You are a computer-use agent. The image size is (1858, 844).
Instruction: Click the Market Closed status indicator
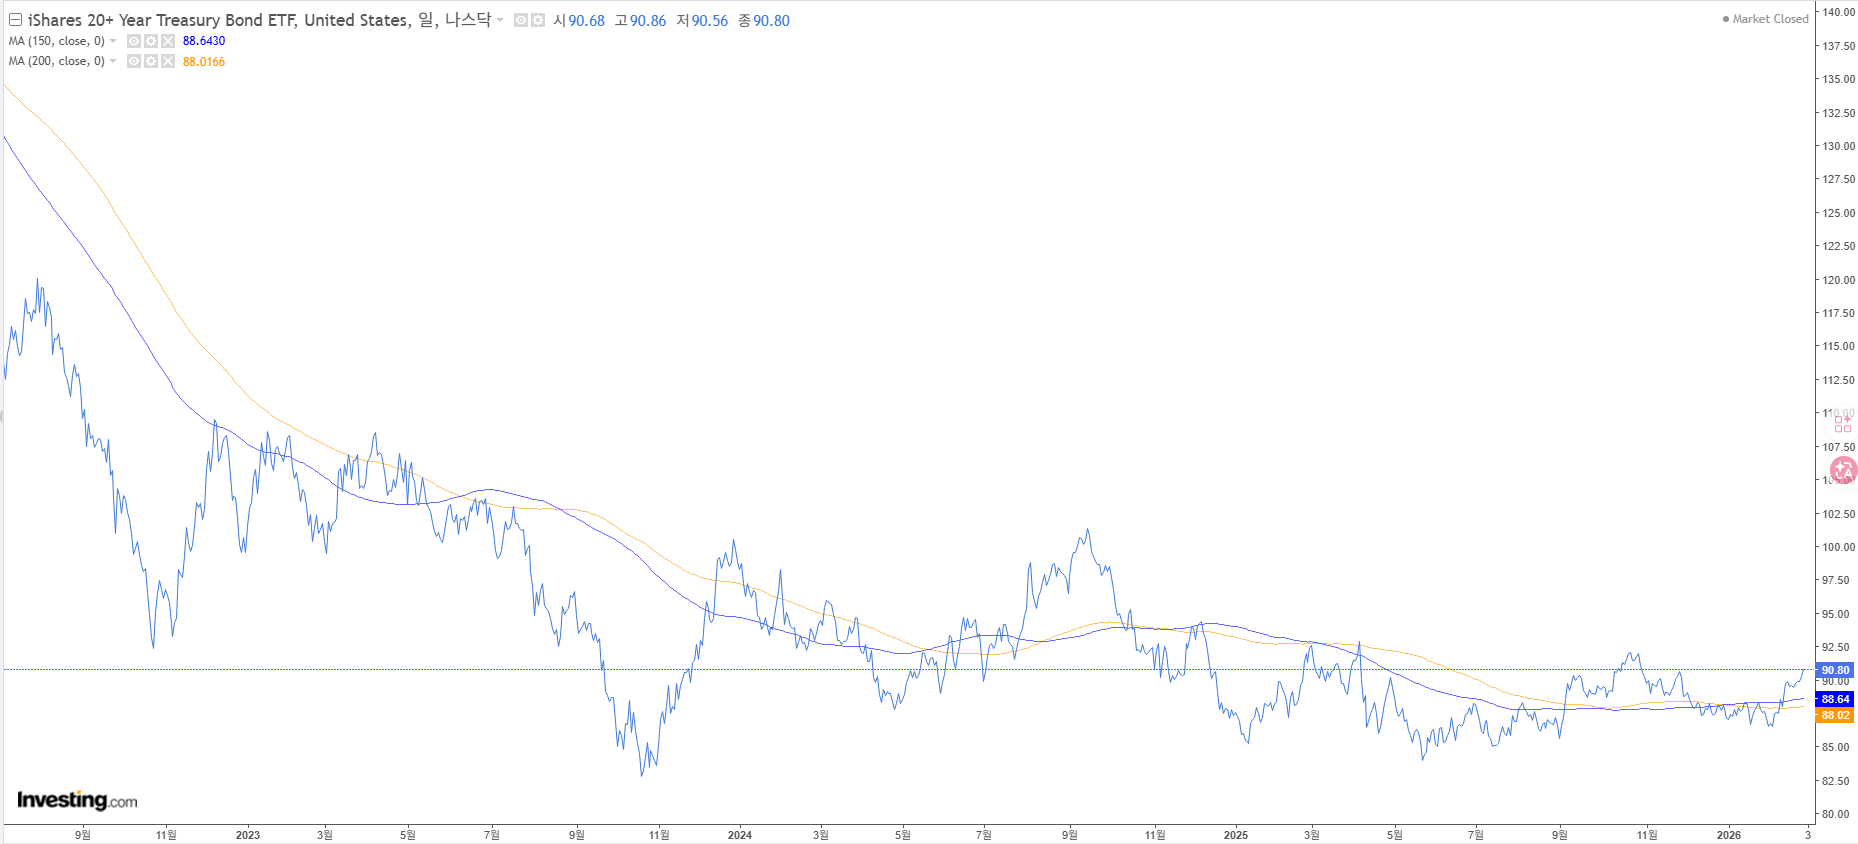pyautogui.click(x=1765, y=19)
